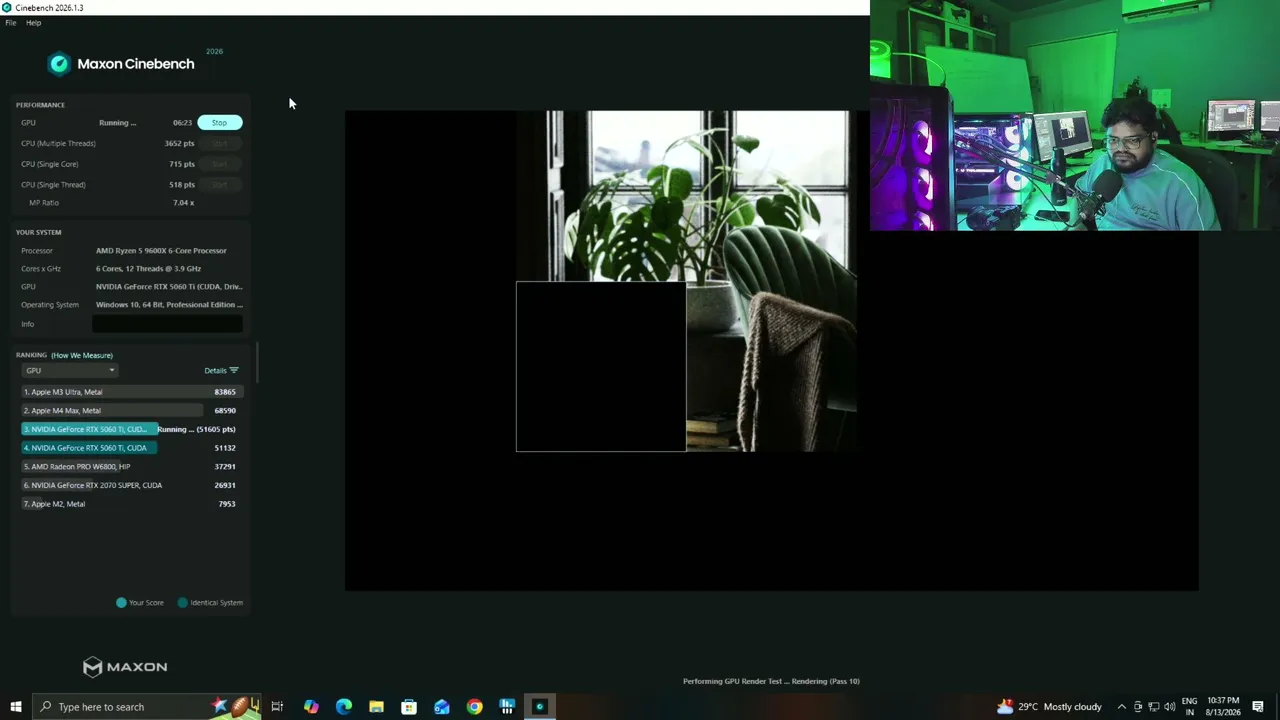Click the Windows 10 operating system value
Image resolution: width=1280 pixels, height=720 pixels.
pyautogui.click(x=169, y=305)
